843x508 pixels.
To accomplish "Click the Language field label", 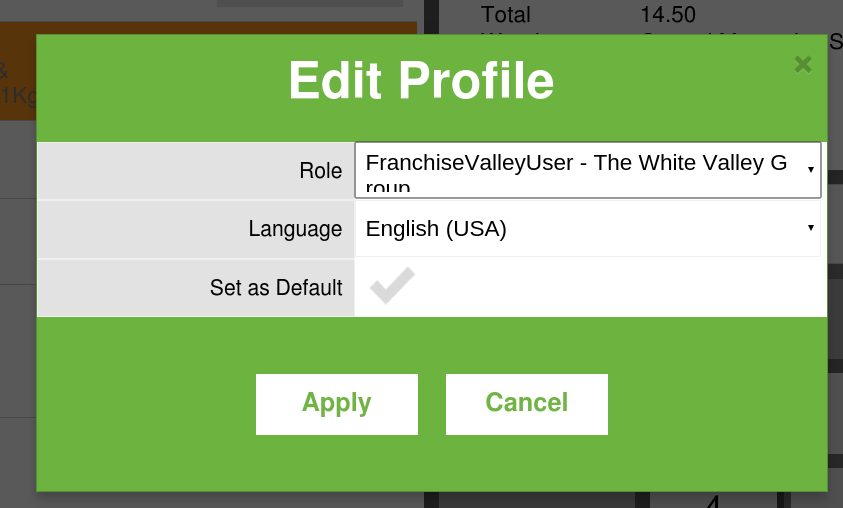I will coord(295,229).
